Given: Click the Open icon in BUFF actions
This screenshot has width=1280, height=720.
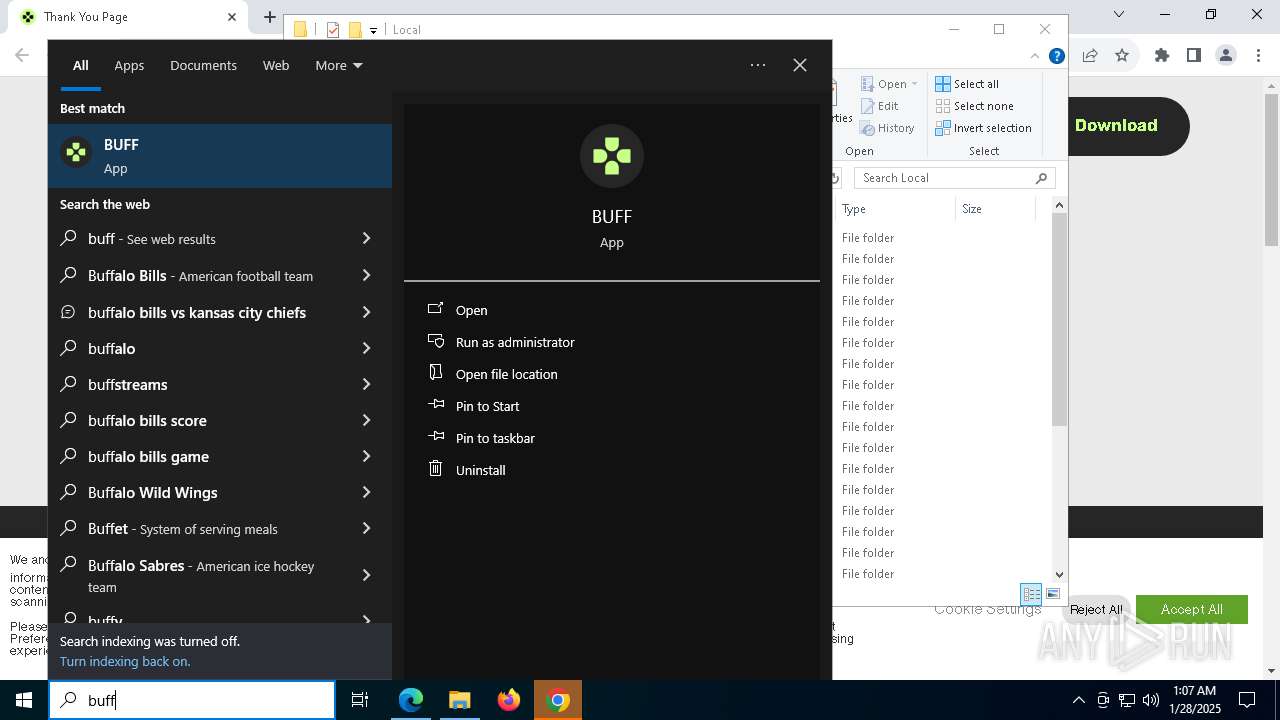Looking at the screenshot, I should coord(435,309).
